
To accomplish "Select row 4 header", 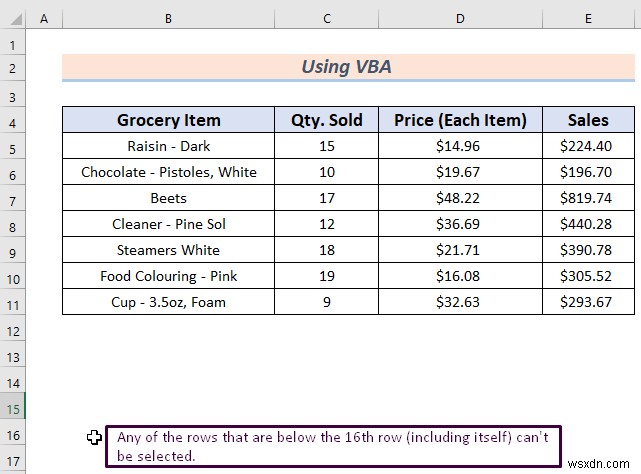I will (x=13, y=123).
